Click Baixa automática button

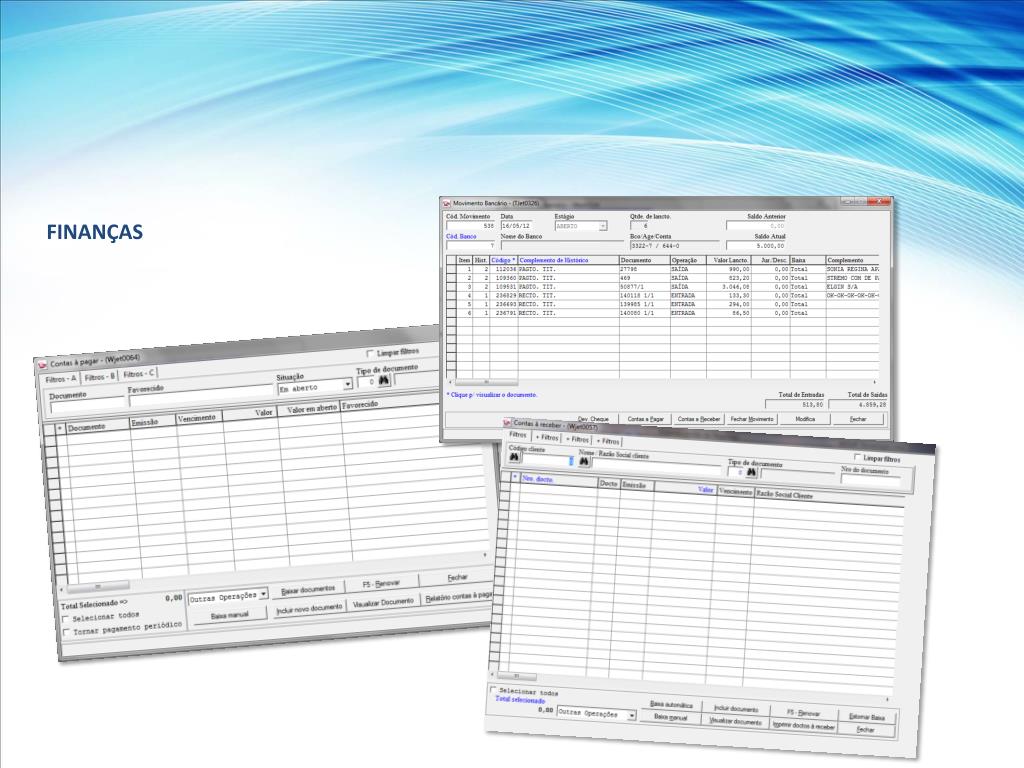pos(671,705)
